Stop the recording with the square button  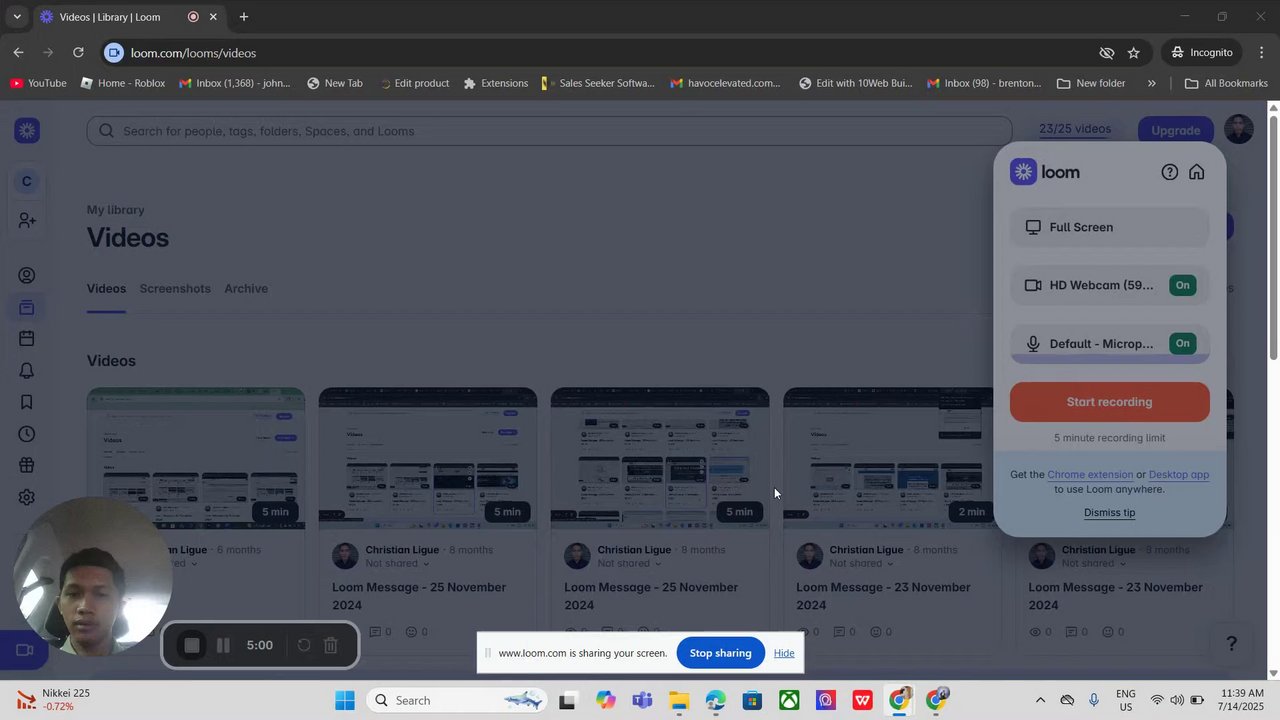[x=192, y=646]
